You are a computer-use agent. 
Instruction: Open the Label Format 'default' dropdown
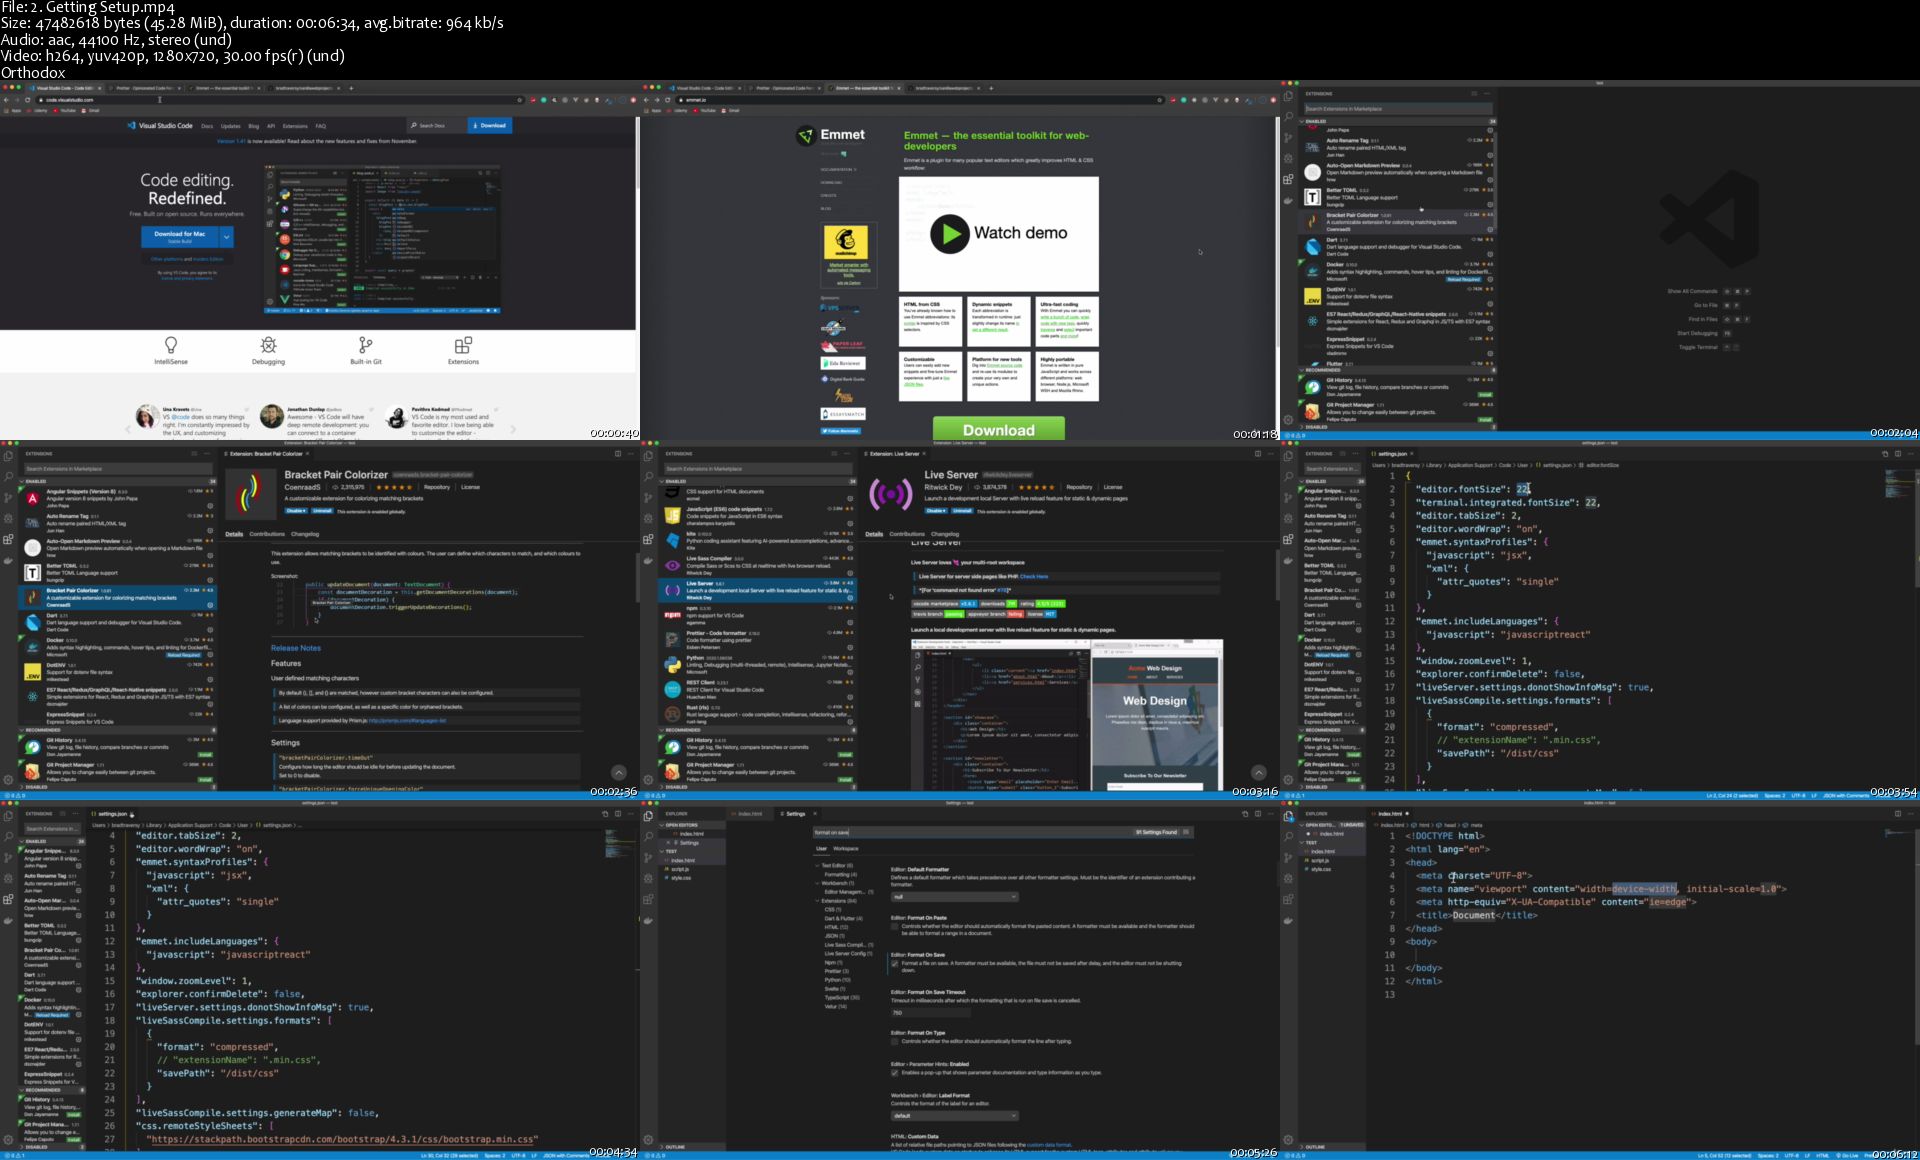coord(954,1115)
